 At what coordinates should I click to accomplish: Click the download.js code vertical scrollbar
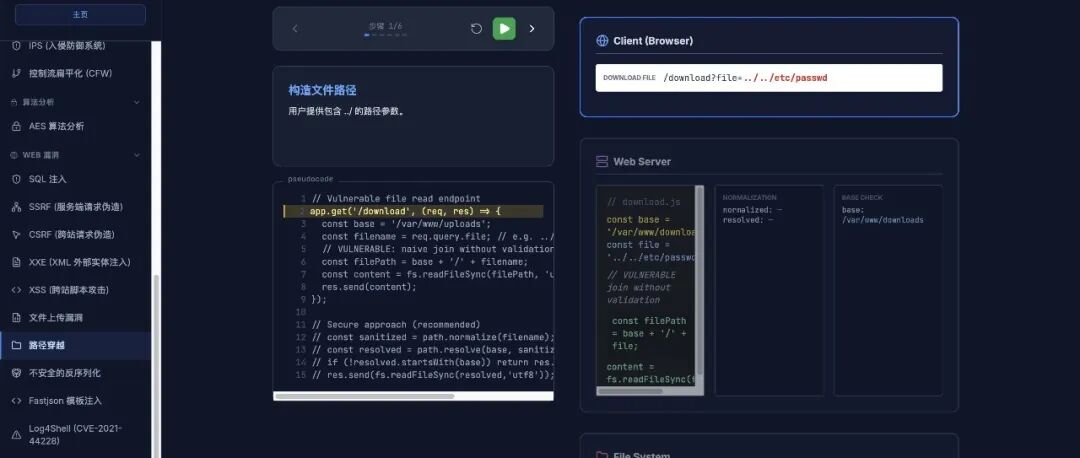click(700, 279)
